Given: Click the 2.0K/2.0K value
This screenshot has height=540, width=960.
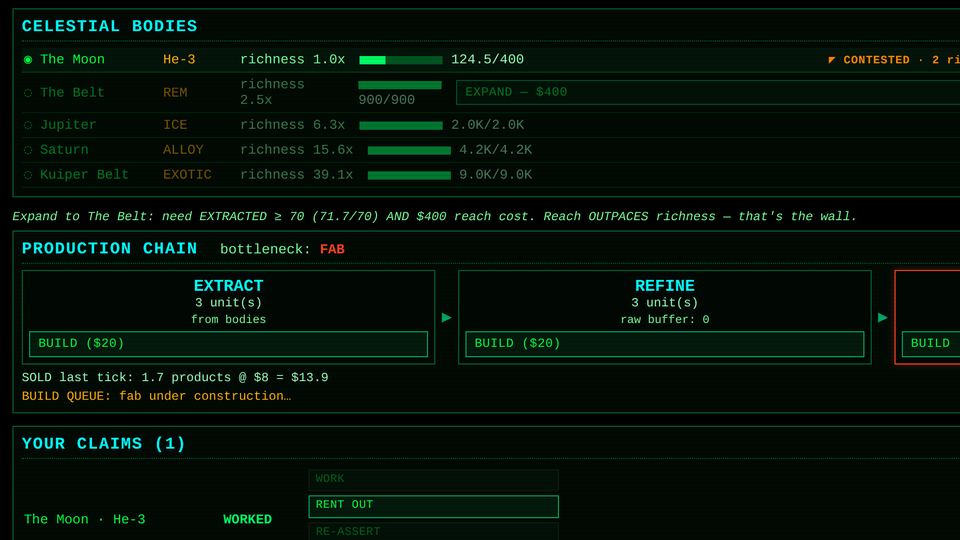Looking at the screenshot, I should tap(487, 125).
